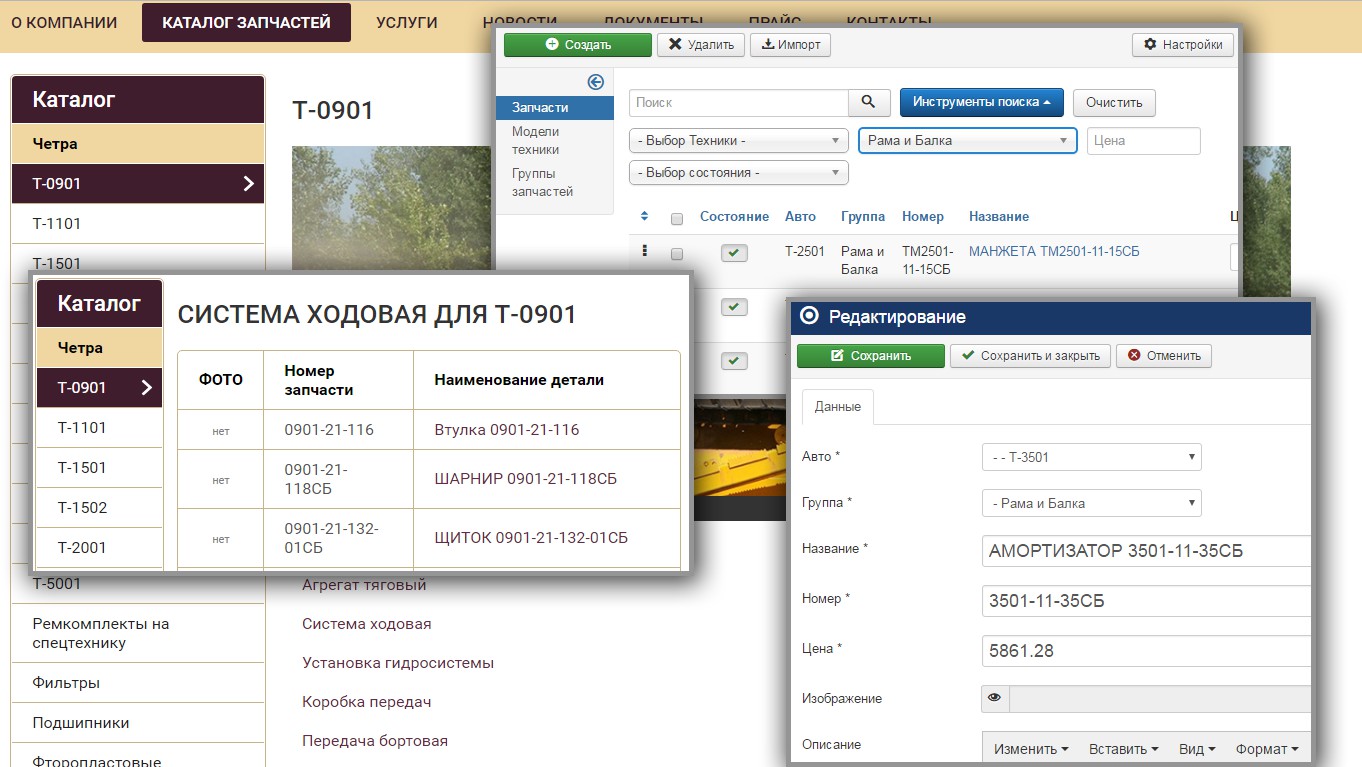This screenshot has width=1362, height=767.
Task: Tick the select-all checkbox in the table header
Action: tap(677, 218)
